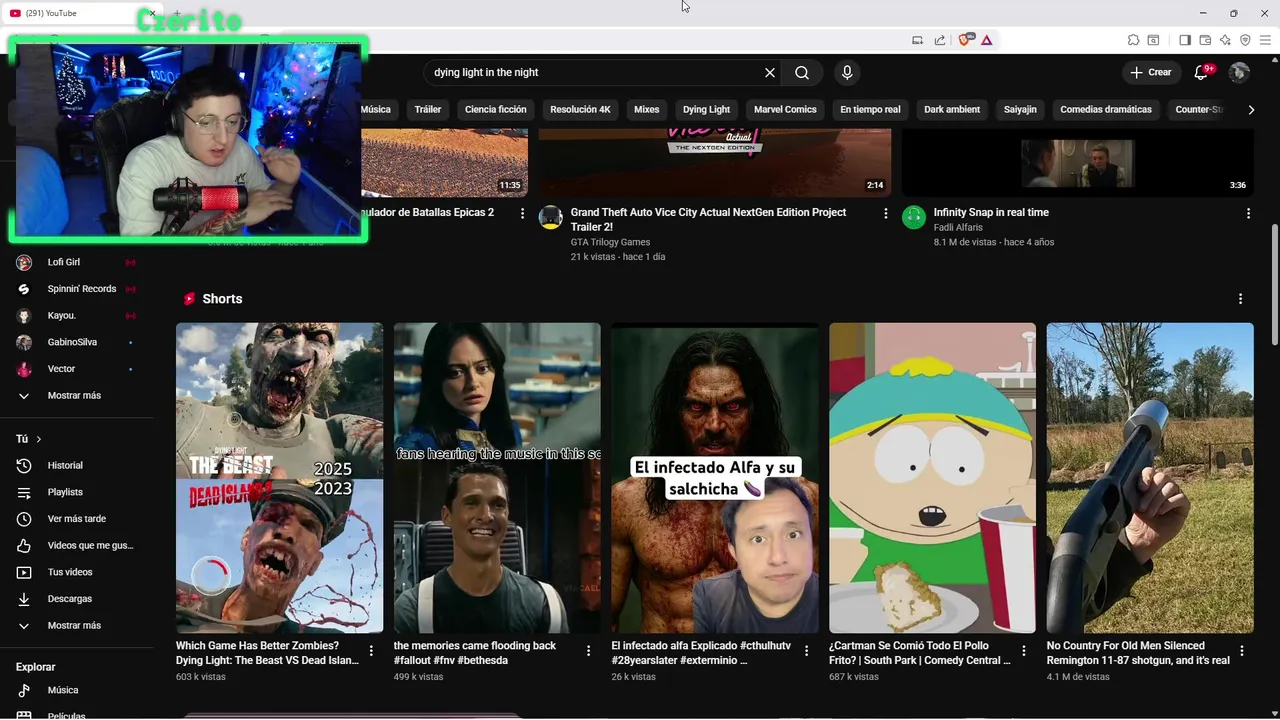The height and width of the screenshot is (720, 1280).
Task: Click the magnifying glass search button
Action: [802, 73]
